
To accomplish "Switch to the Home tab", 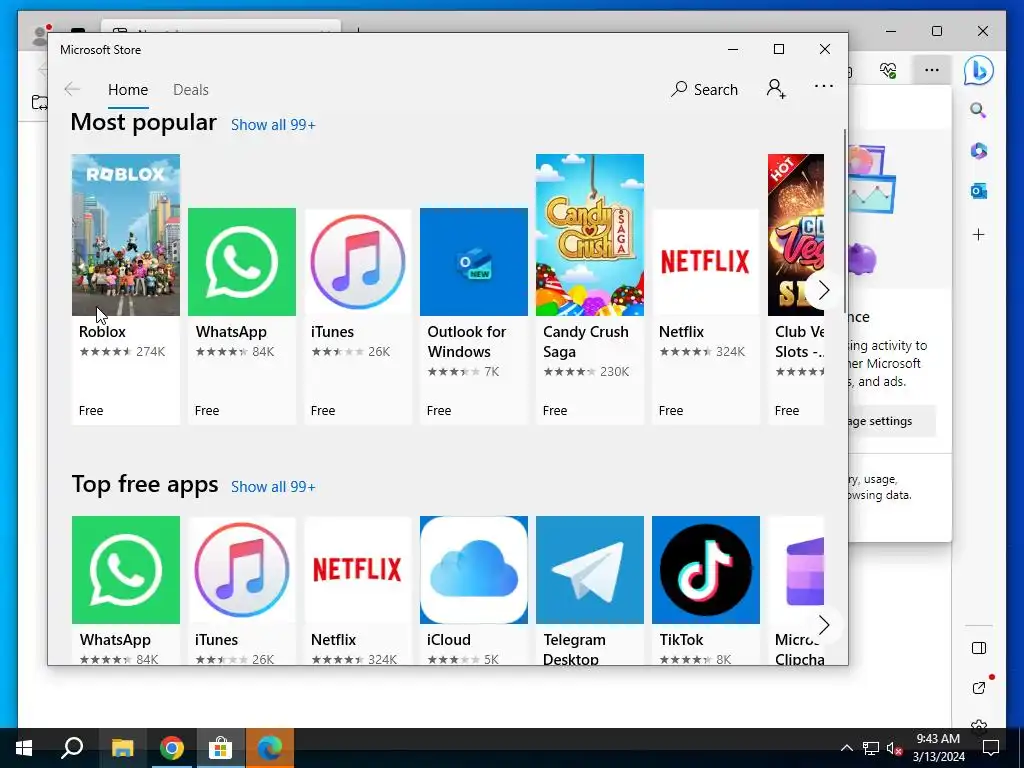I will (128, 89).
